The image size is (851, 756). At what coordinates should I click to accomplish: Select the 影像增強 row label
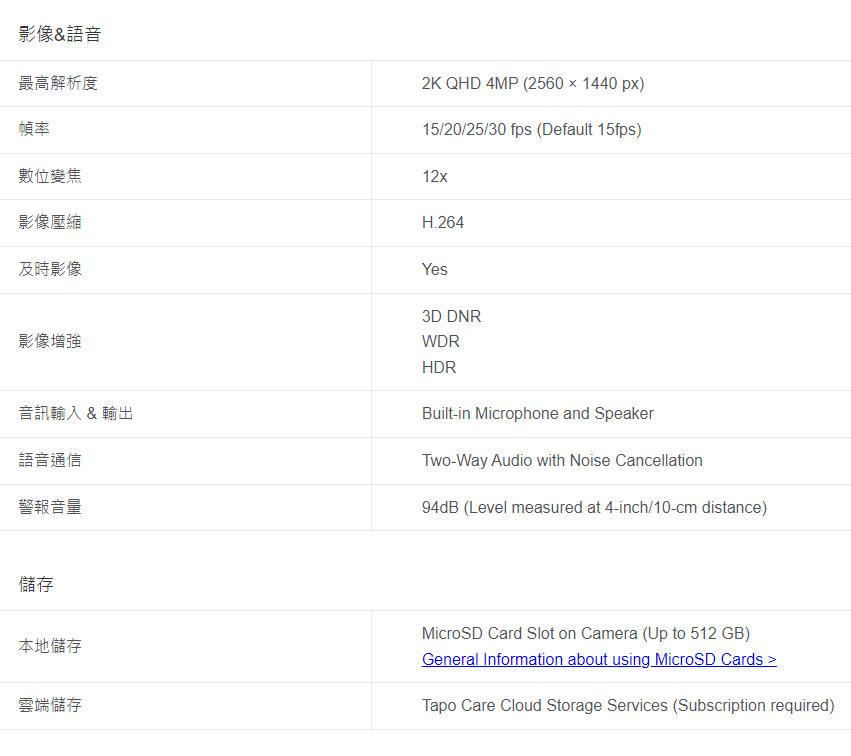(x=50, y=341)
